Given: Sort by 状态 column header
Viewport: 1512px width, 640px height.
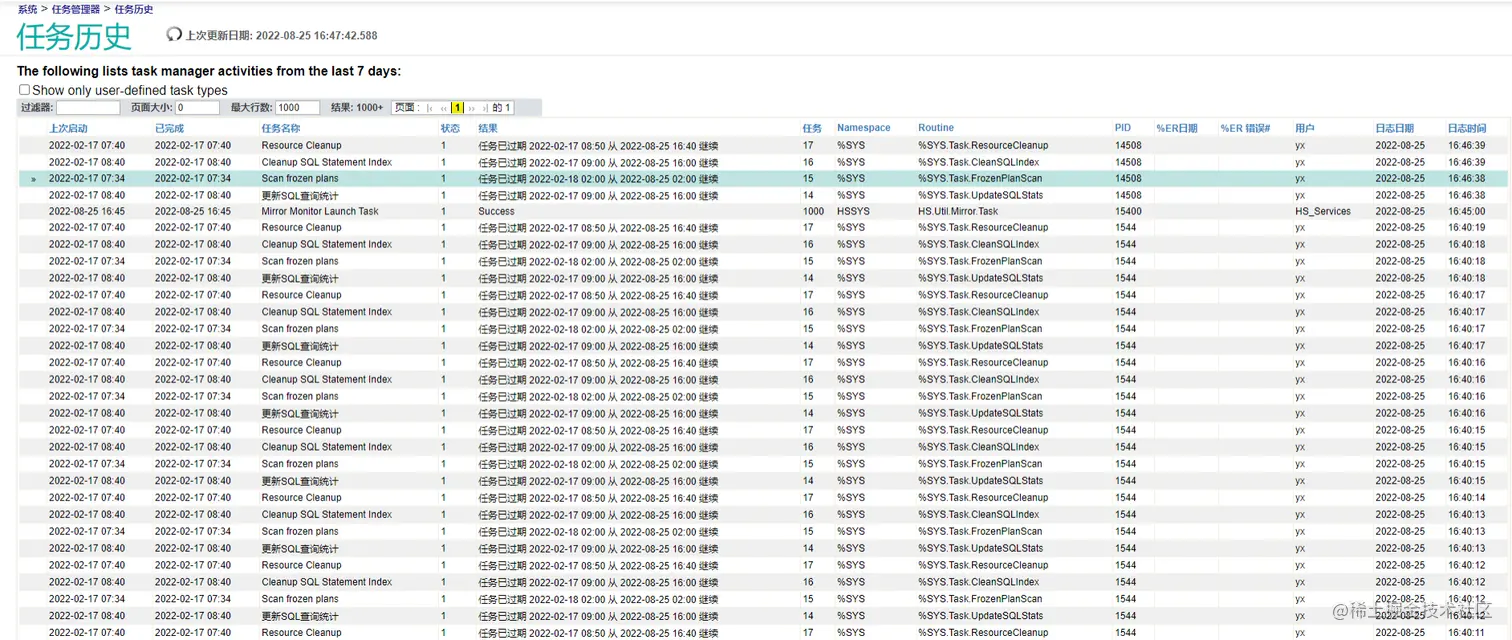Looking at the screenshot, I should [x=450, y=128].
